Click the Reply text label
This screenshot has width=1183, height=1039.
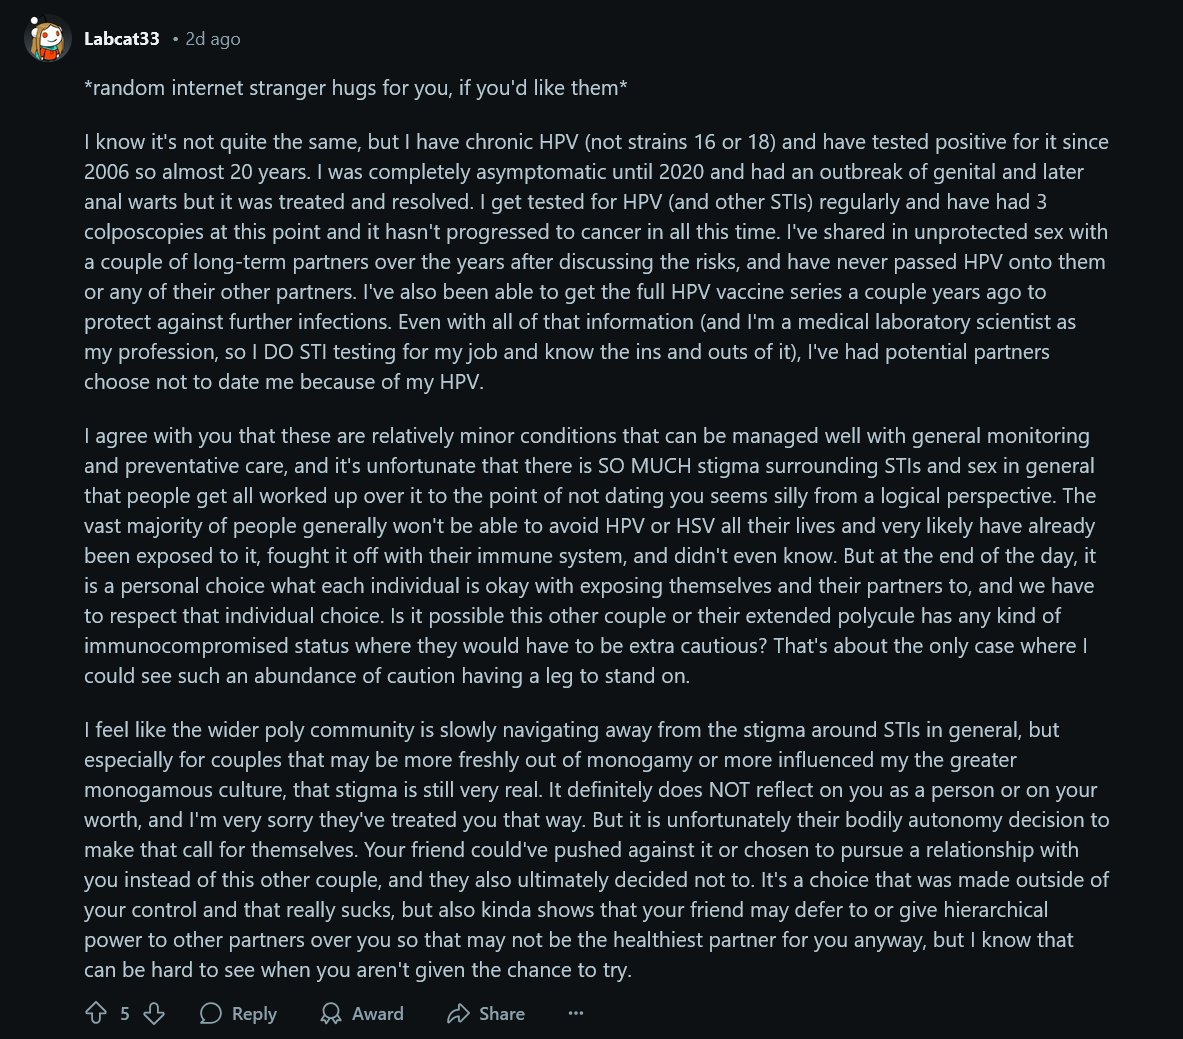point(254,1013)
